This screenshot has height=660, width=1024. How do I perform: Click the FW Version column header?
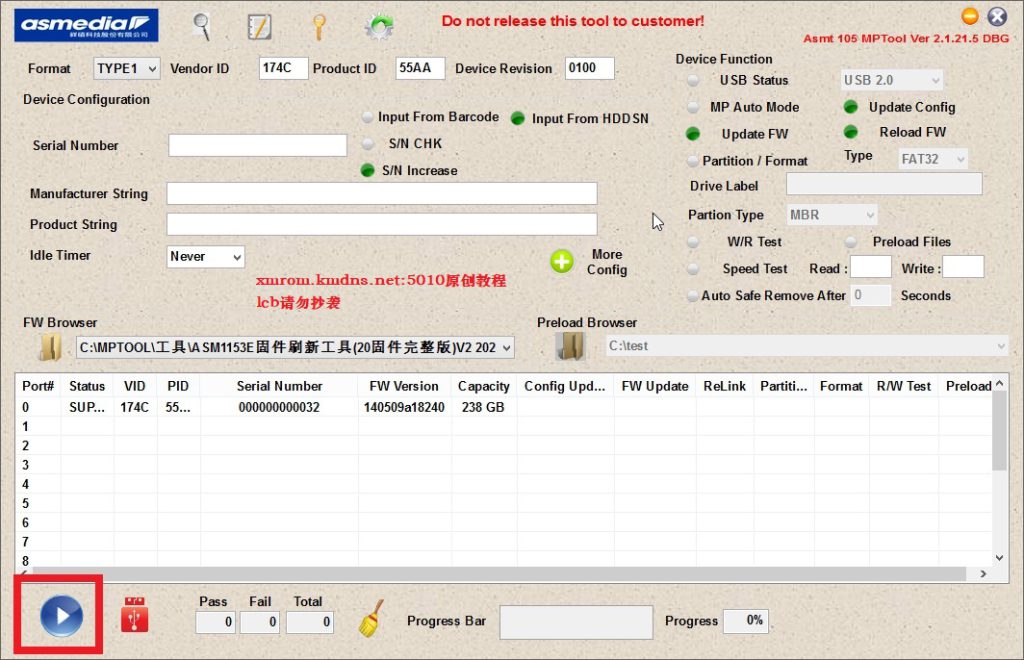403,386
